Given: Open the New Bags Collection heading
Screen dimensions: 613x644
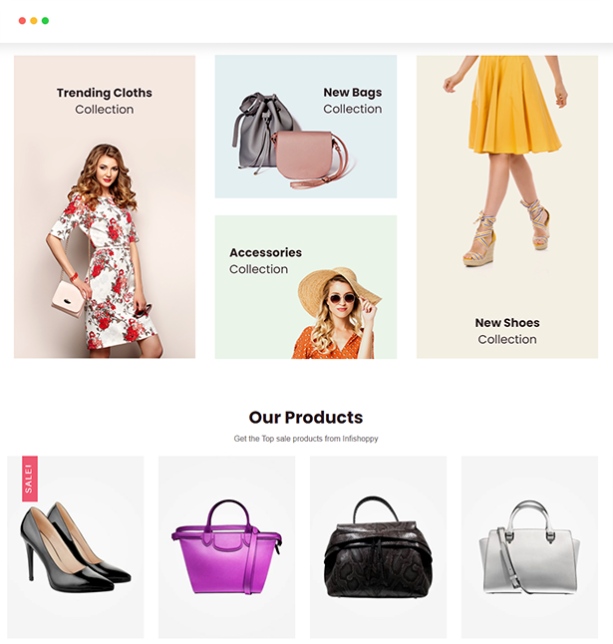Looking at the screenshot, I should pos(353,101).
